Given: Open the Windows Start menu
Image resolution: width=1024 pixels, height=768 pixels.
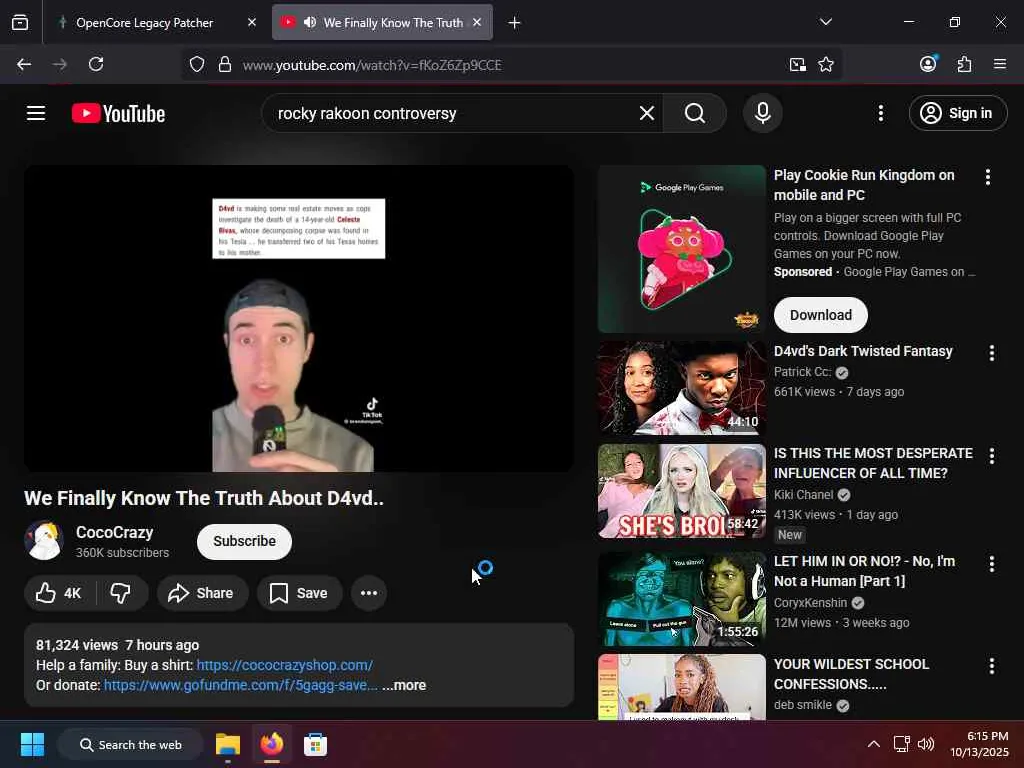Looking at the screenshot, I should (32, 744).
